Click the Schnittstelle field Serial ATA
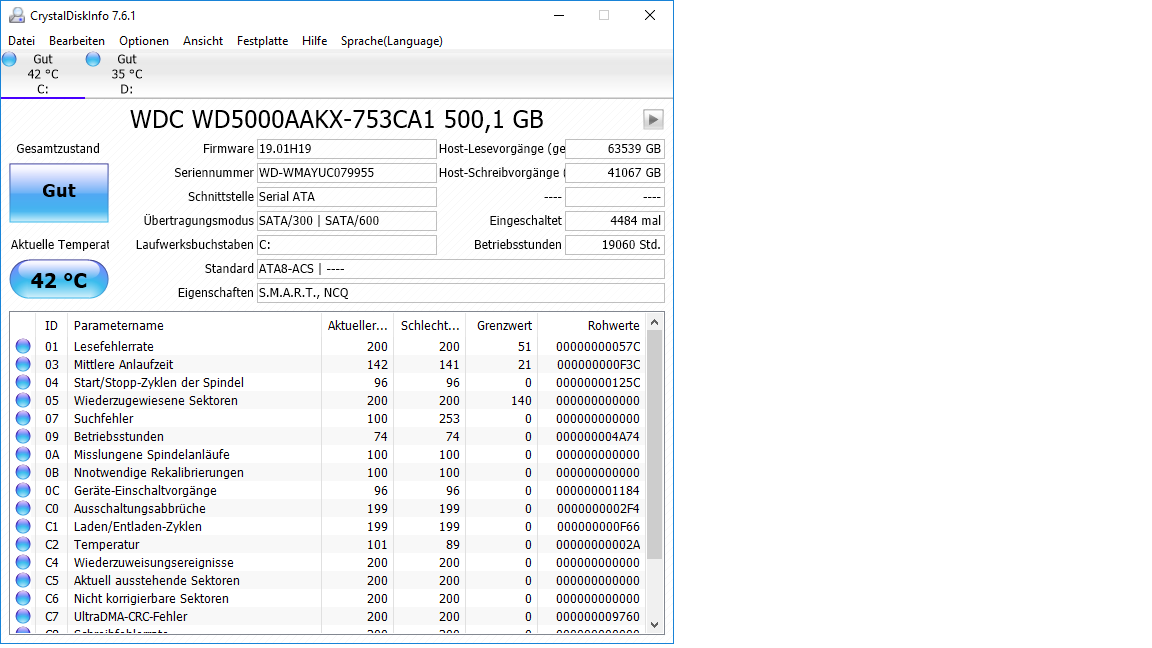 click(x=347, y=197)
